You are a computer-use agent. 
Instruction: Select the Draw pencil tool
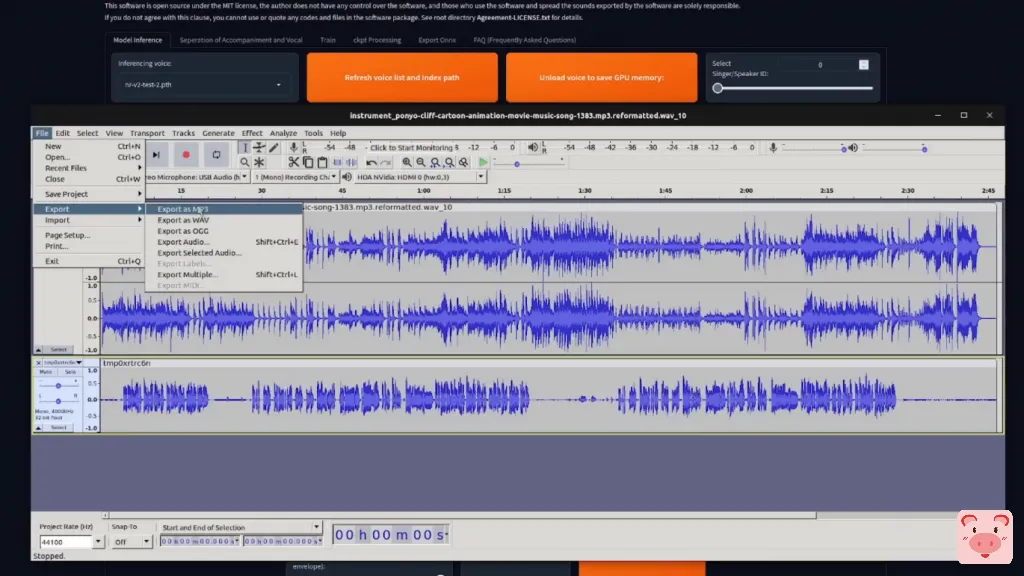pyautogui.click(x=274, y=148)
